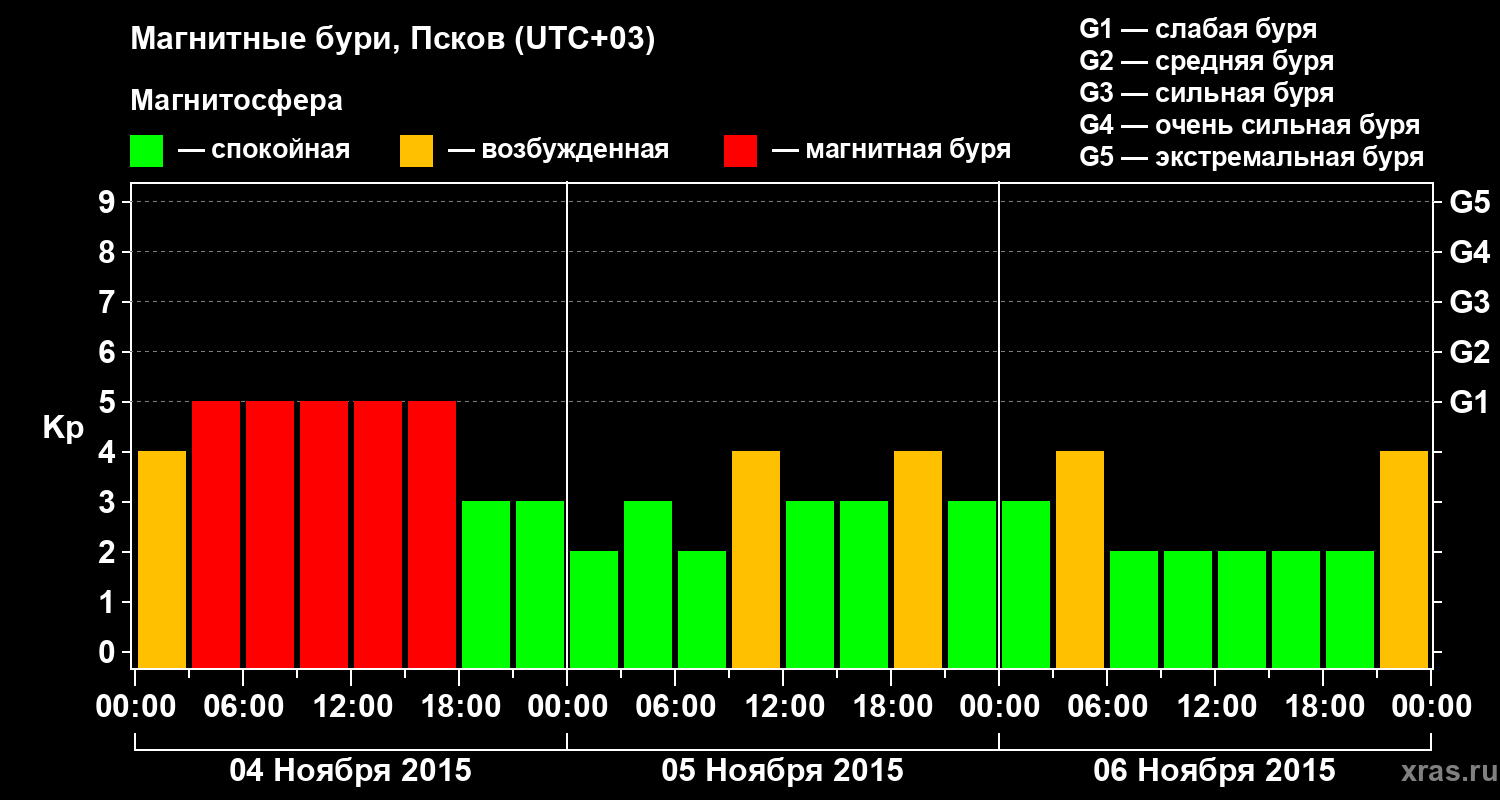
Task: Click the '05 Ноября 2015' date label
Action: point(782,771)
